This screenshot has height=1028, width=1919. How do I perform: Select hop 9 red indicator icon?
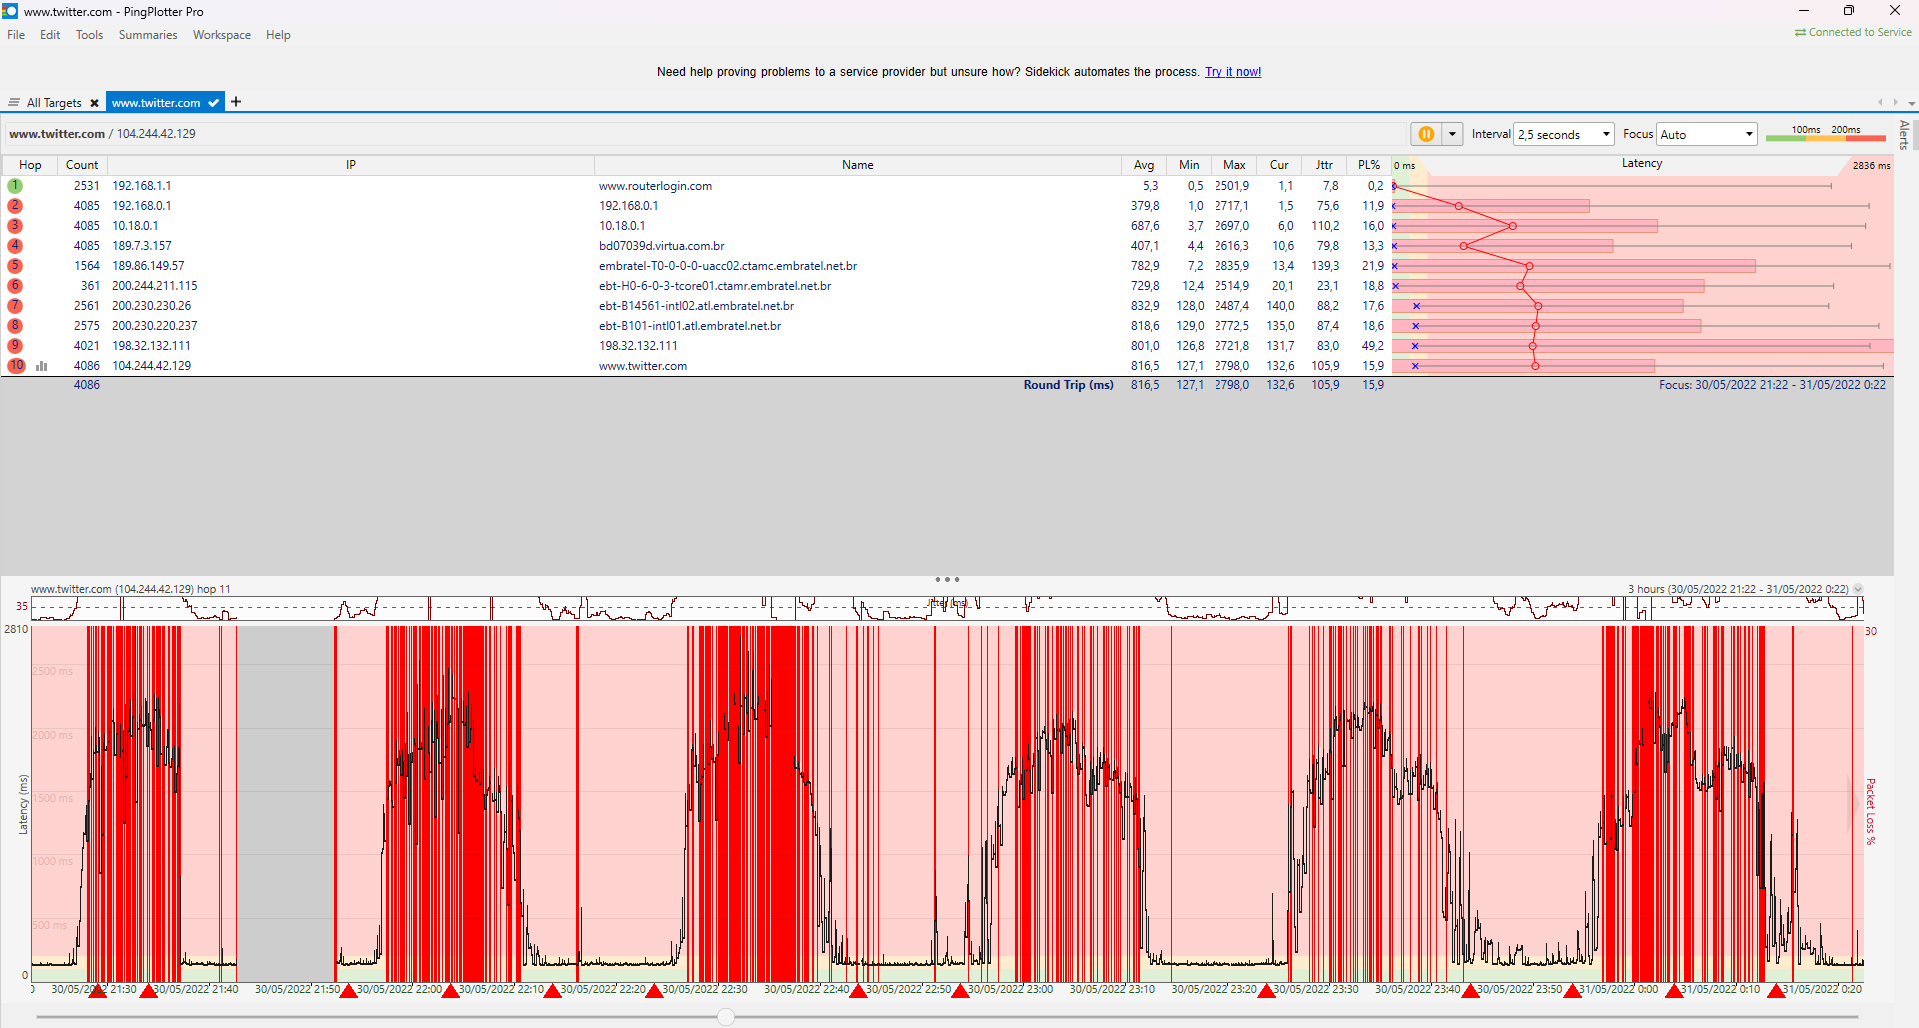point(15,346)
